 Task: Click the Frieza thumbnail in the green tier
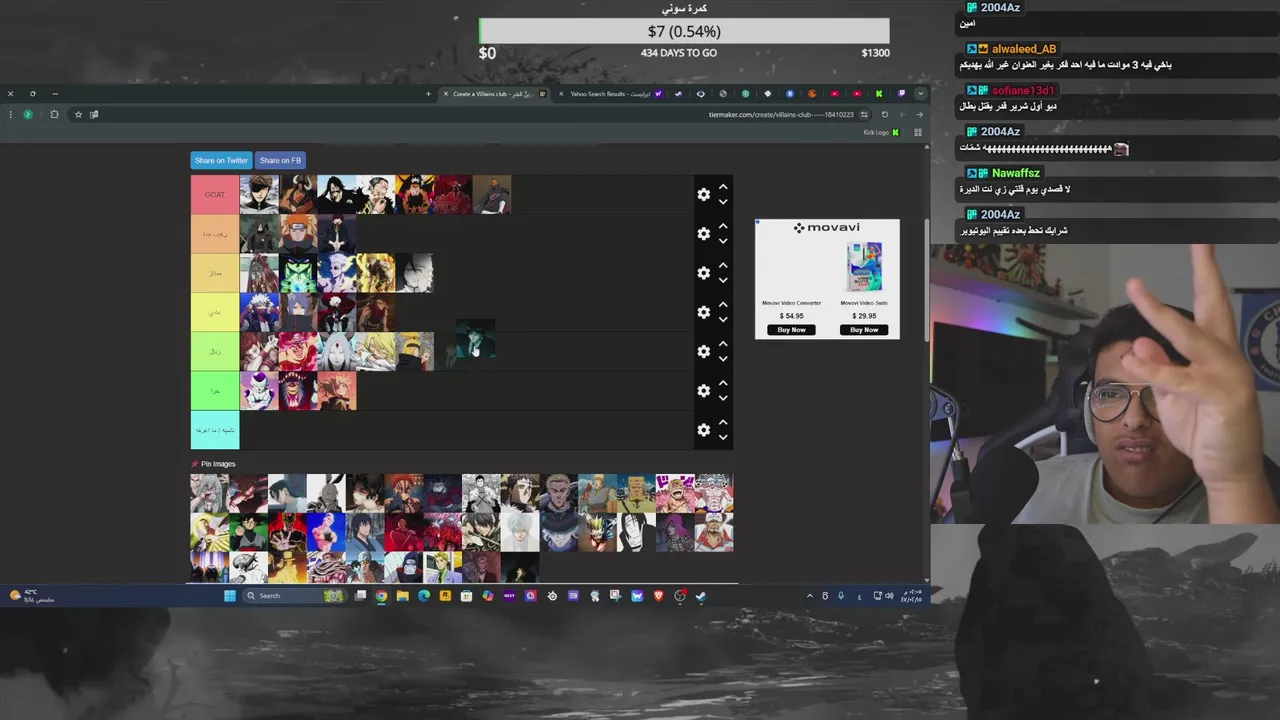pos(259,390)
